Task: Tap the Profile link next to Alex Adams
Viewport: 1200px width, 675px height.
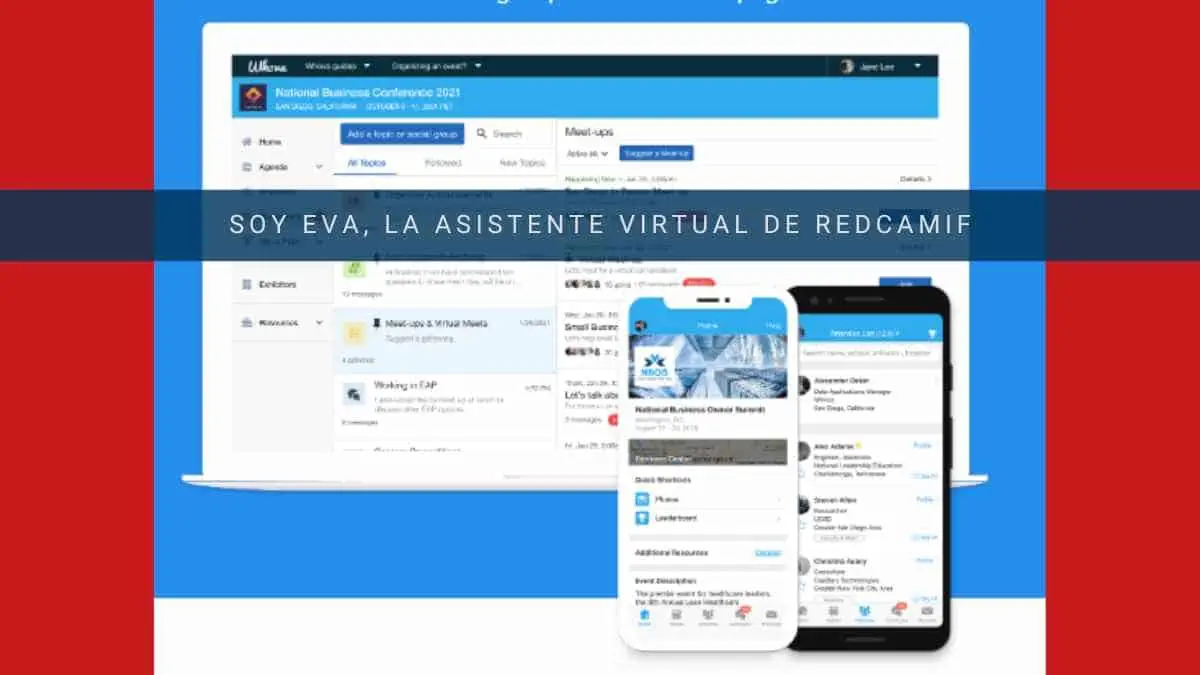Action: point(924,445)
